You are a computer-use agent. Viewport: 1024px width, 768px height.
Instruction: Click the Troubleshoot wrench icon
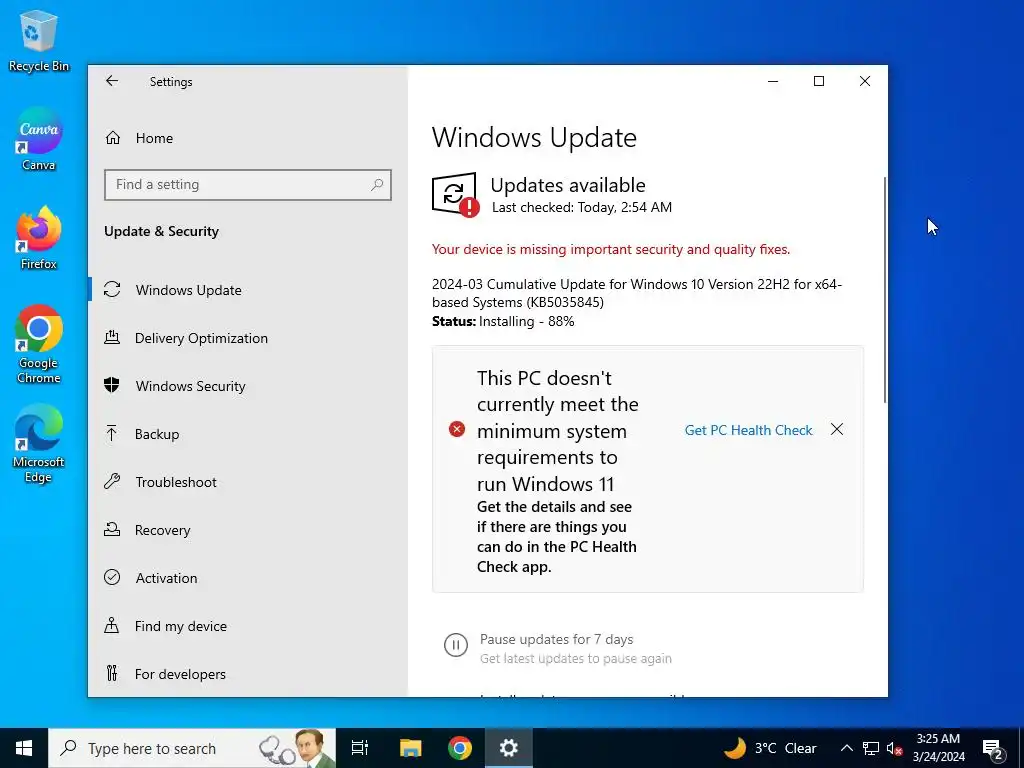[x=112, y=481]
